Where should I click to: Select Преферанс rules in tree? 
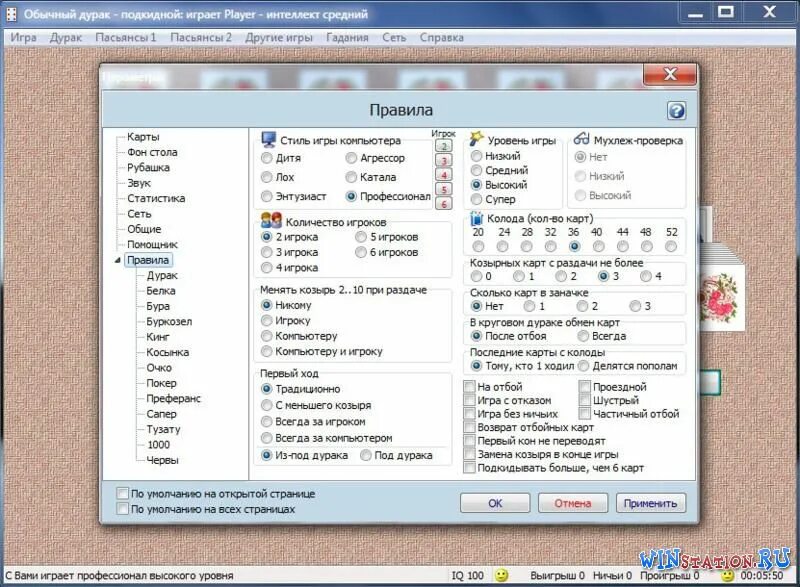[173, 398]
